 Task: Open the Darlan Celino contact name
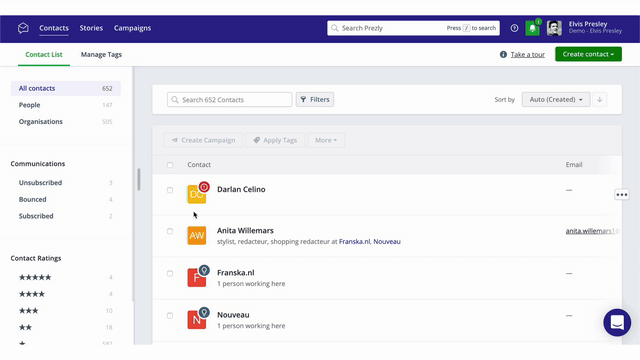241,189
